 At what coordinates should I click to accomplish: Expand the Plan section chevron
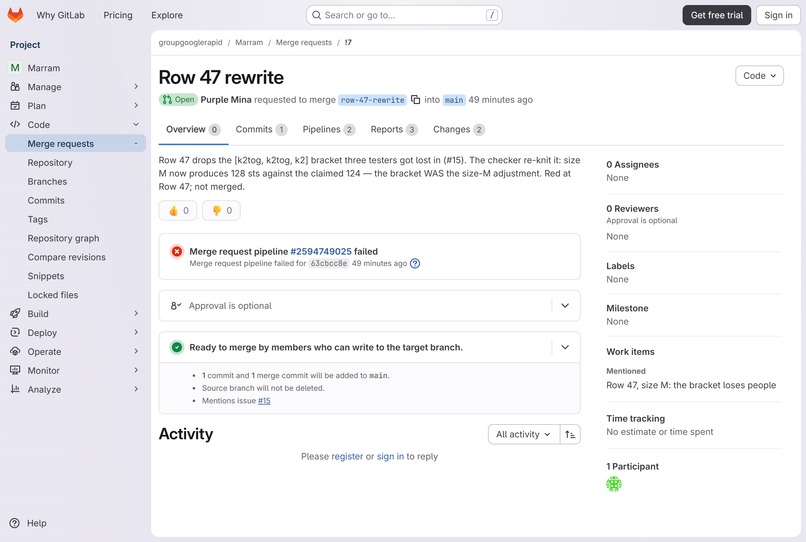(136, 105)
